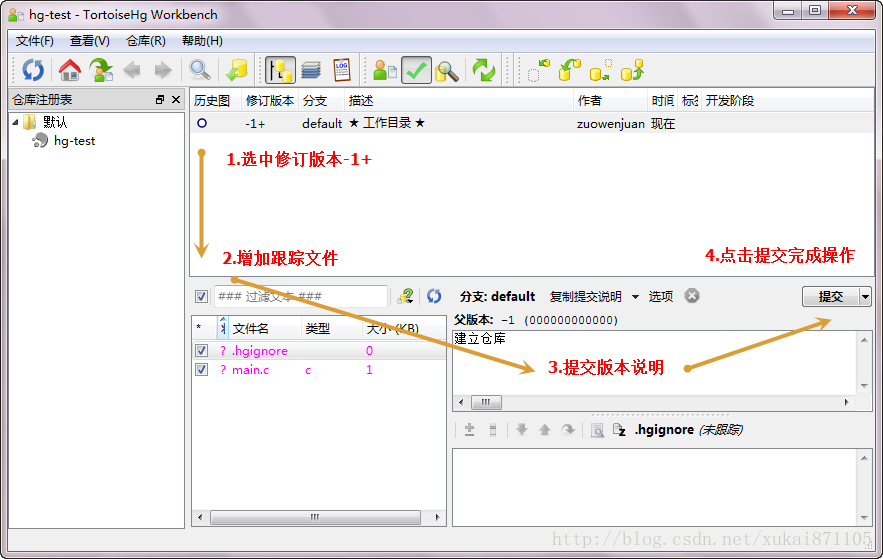Click the 修订版本 column header
Image resolution: width=883 pixels, height=559 pixels.
(270, 101)
